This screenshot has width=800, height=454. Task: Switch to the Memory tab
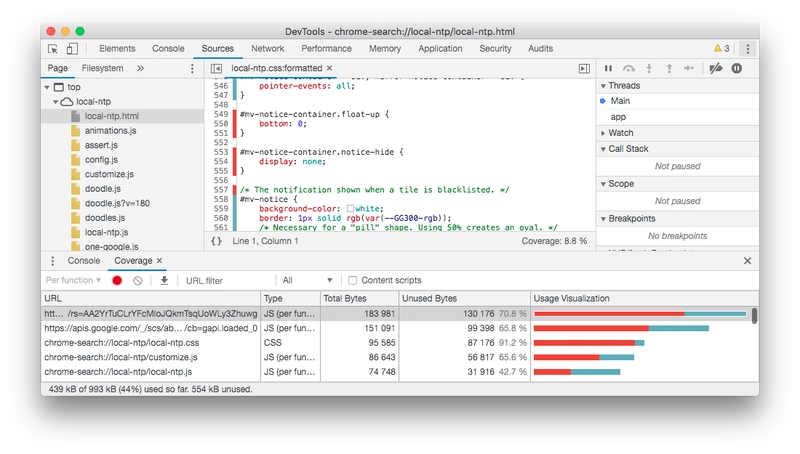385,48
